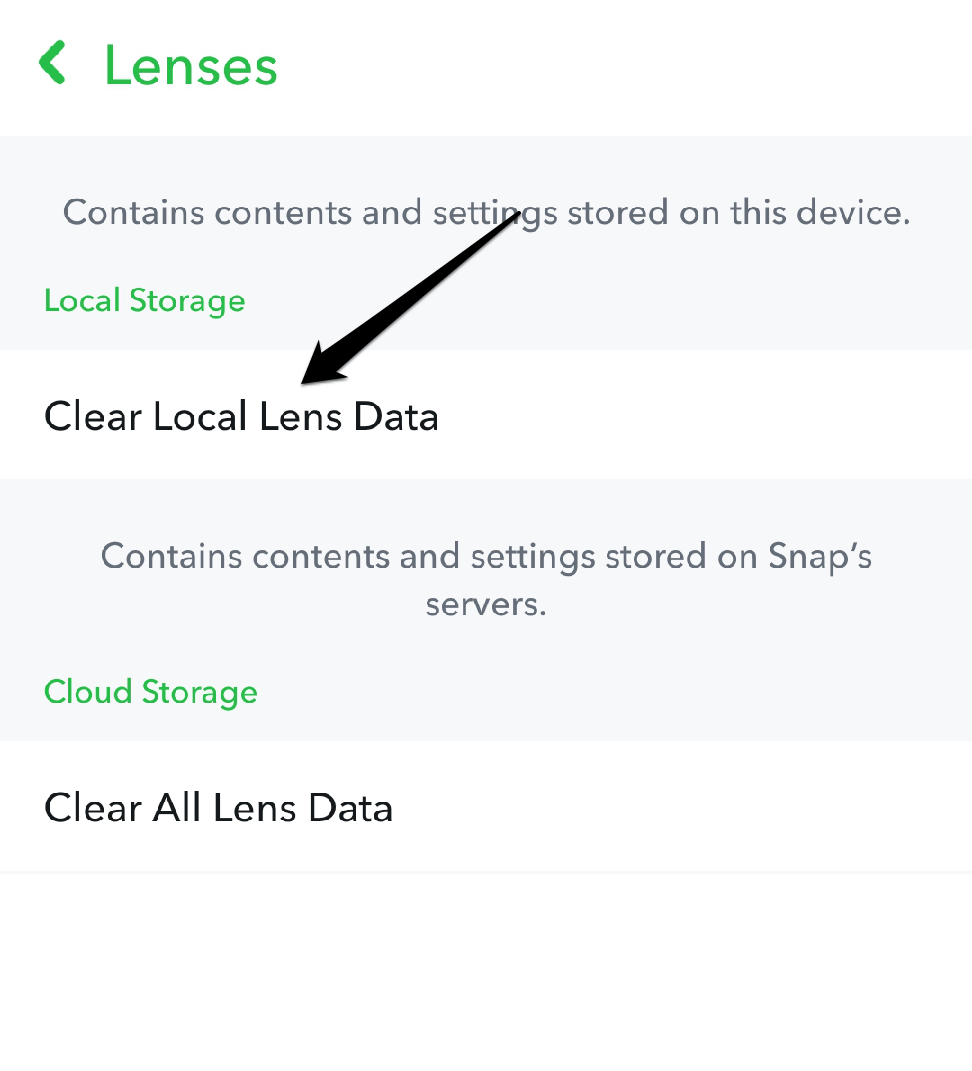The image size is (972, 1071).
Task: Click the word 'Data' in Clear Local row
Action: click(x=396, y=416)
